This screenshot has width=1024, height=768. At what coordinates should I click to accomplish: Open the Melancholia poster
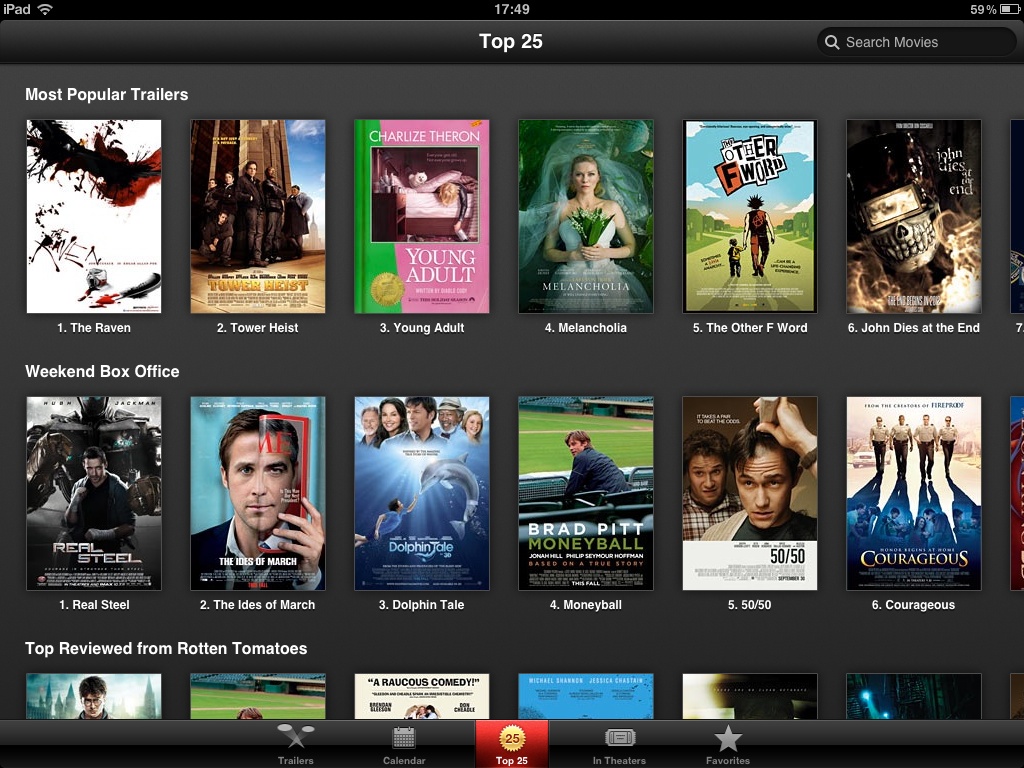[x=586, y=216]
